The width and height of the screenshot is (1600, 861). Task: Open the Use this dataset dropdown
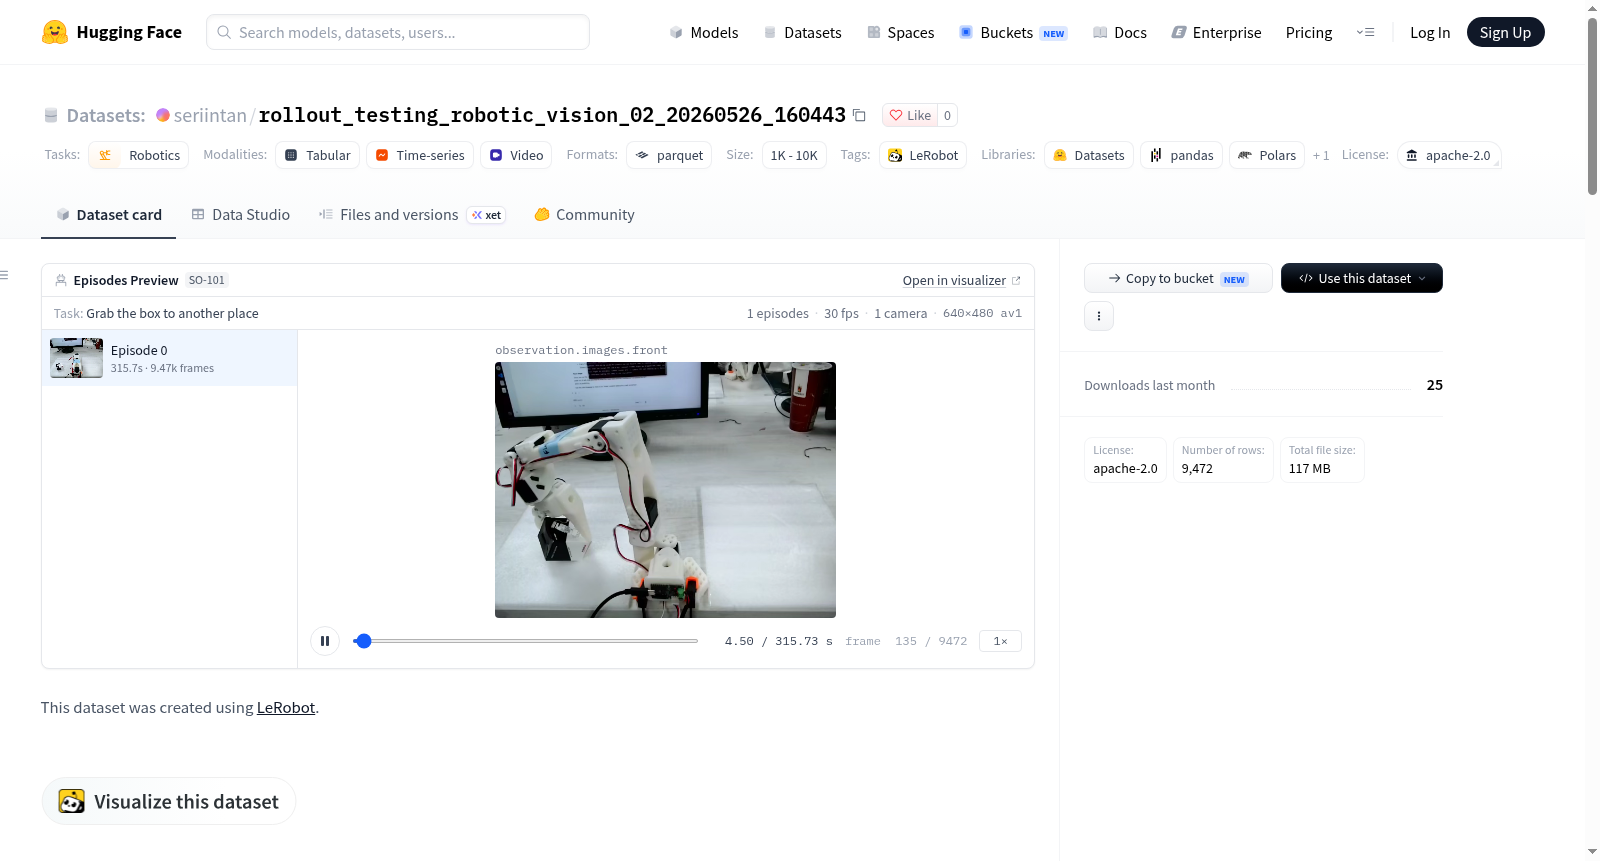pos(1362,278)
